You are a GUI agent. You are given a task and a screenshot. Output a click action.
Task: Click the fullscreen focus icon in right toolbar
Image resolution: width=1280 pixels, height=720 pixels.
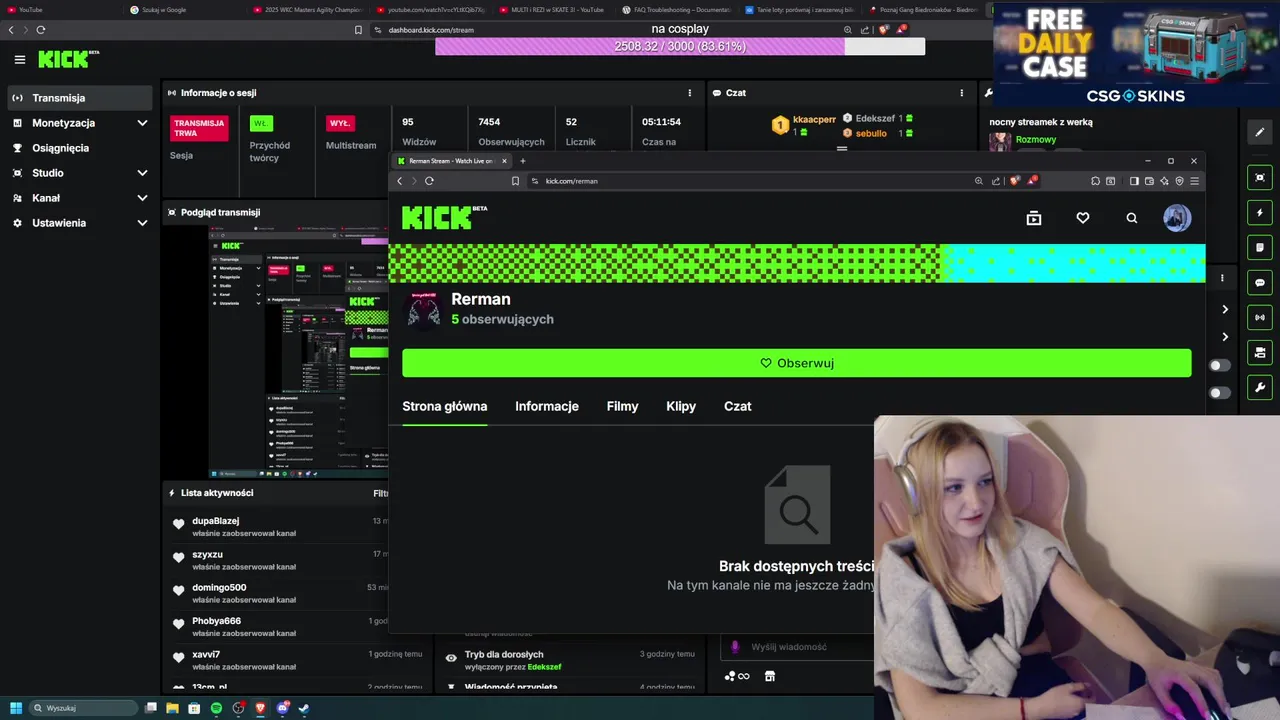coord(1260,178)
